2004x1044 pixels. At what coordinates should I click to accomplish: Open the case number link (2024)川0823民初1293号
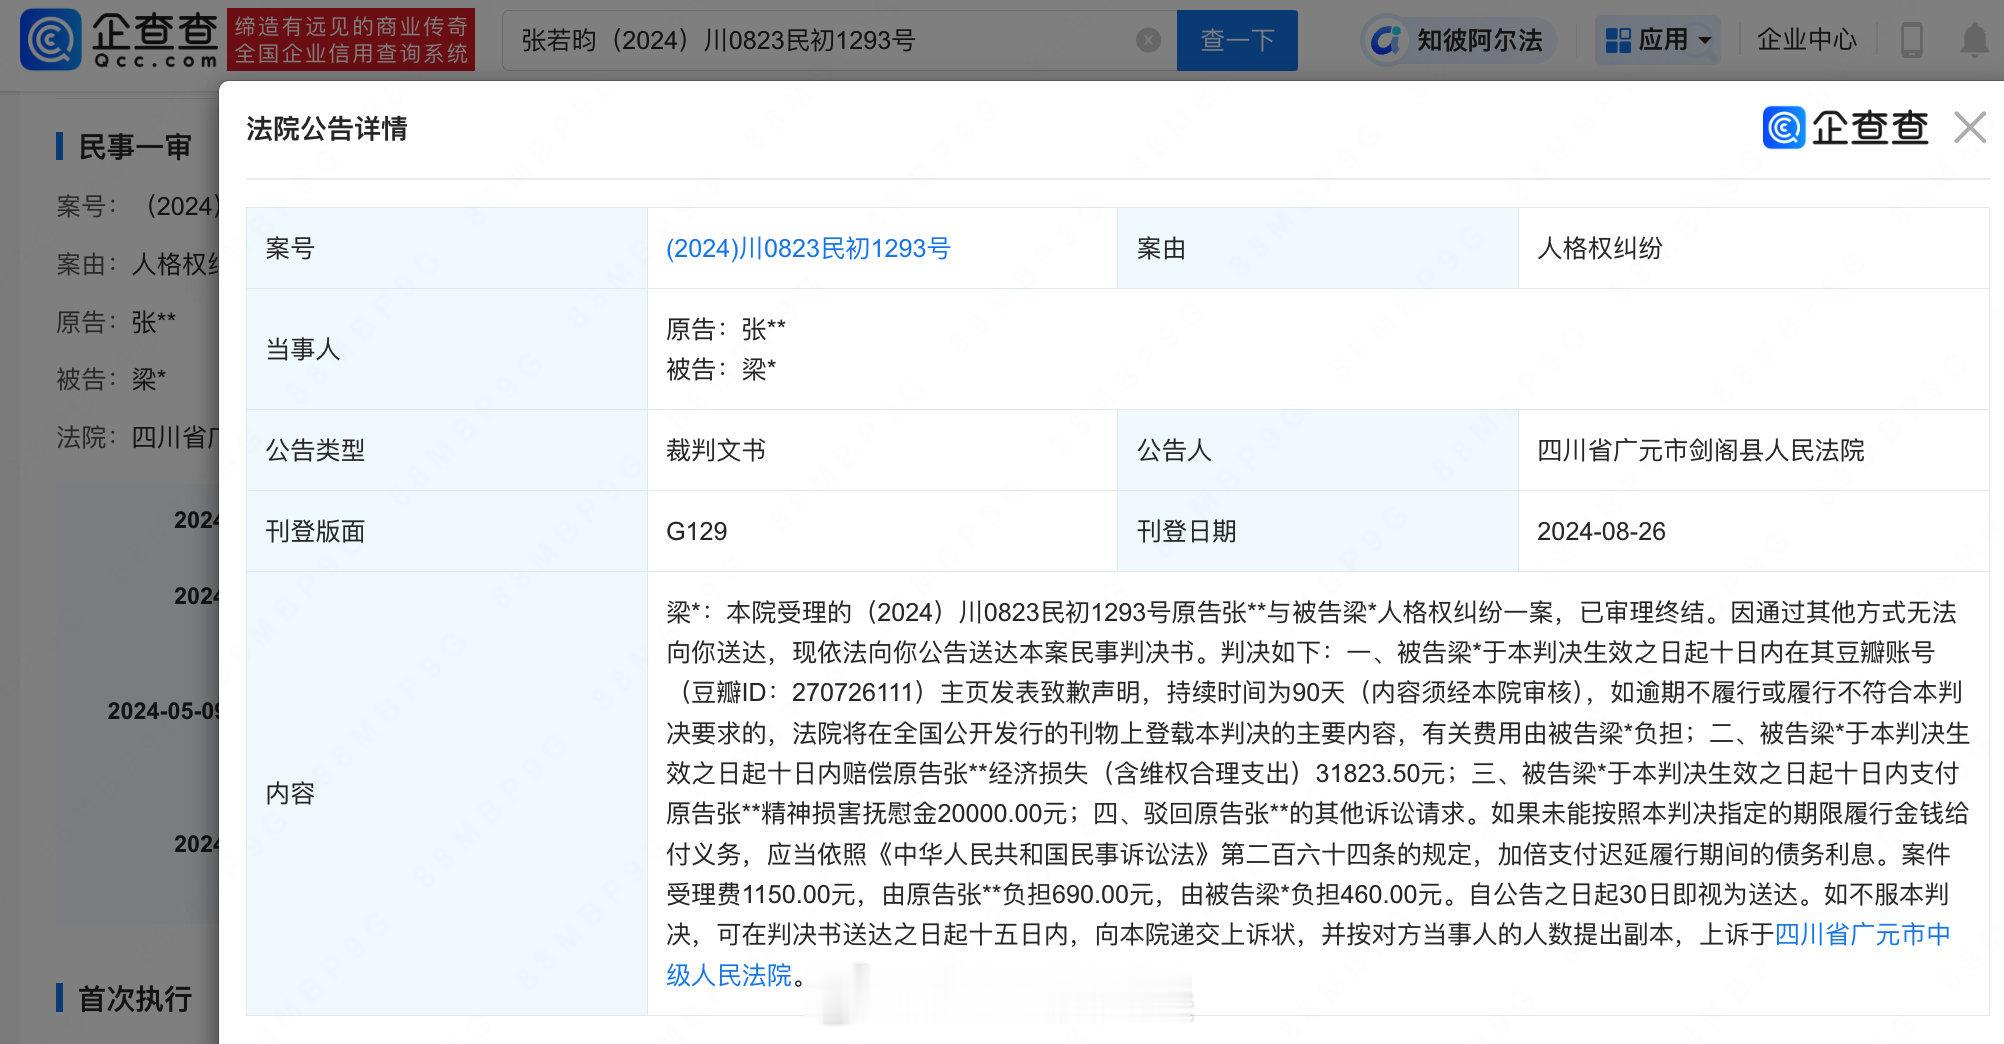pyautogui.click(x=808, y=248)
